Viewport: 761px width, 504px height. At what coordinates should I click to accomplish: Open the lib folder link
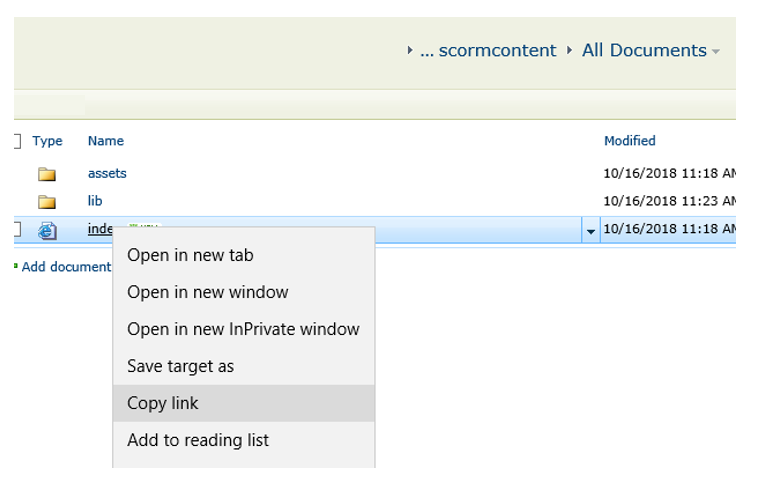(x=95, y=201)
